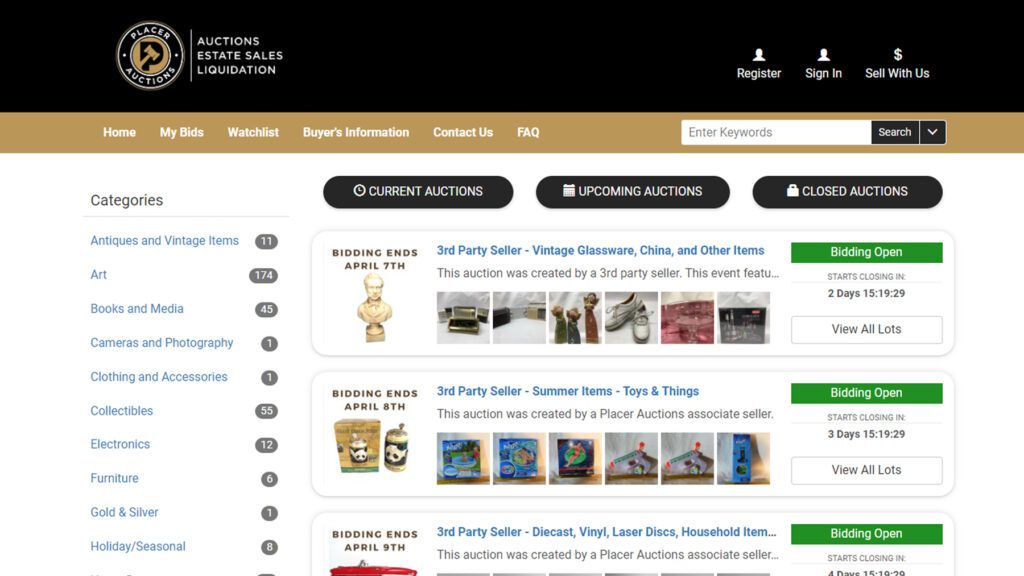The height and width of the screenshot is (576, 1024).
Task: Open Cameras and Photography category
Action: click(x=162, y=342)
